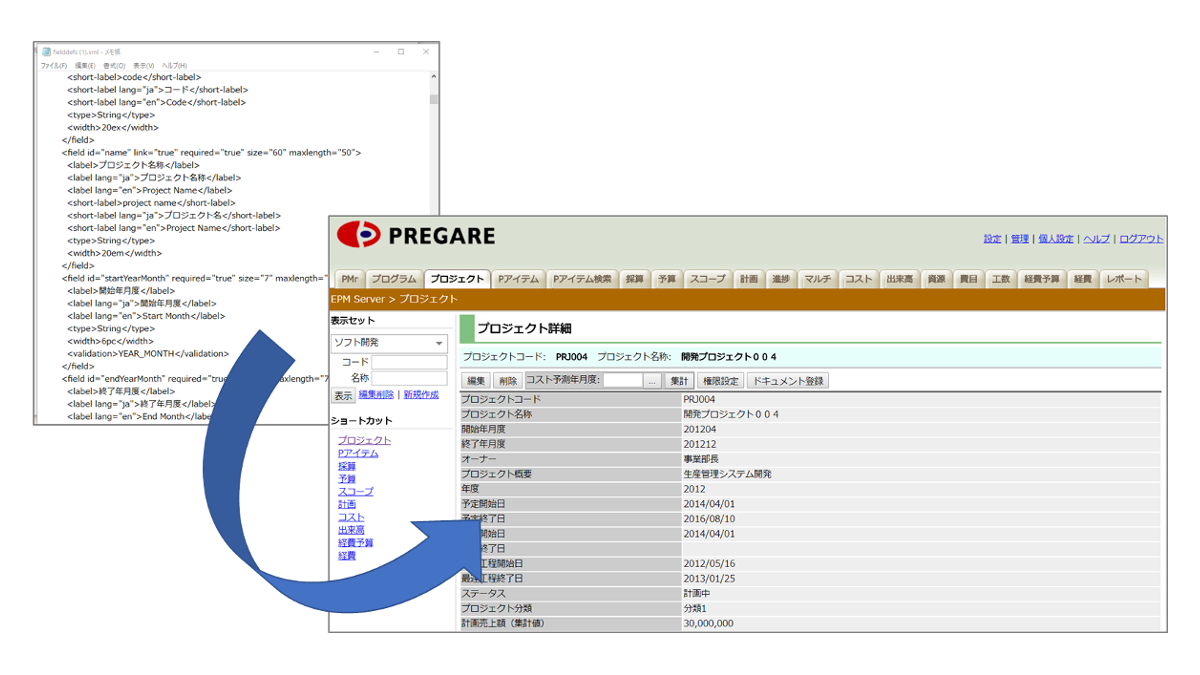Maximize the Notepad window
Image resolution: width=1200 pixels, height=675 pixels.
point(401,52)
